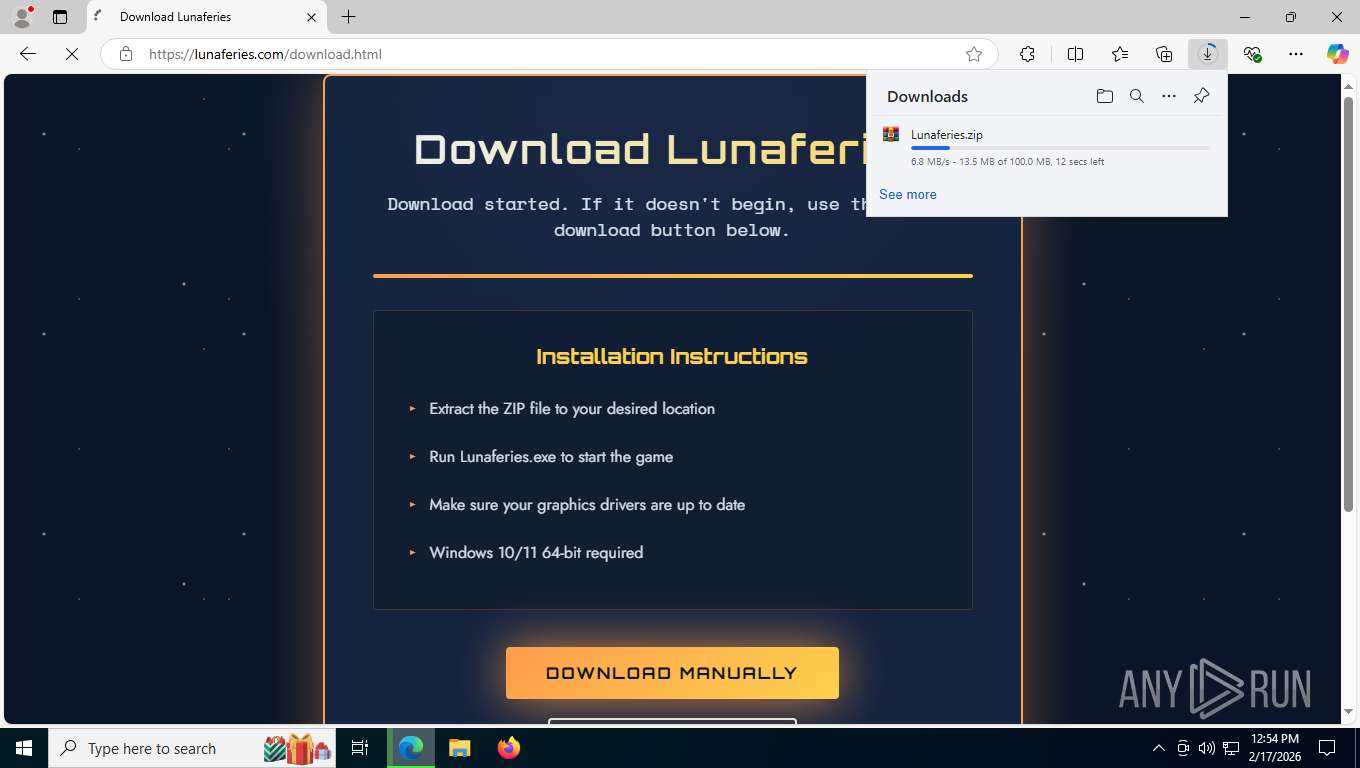Open downloads folder in Downloads panel
The image size is (1360, 768).
1105,96
